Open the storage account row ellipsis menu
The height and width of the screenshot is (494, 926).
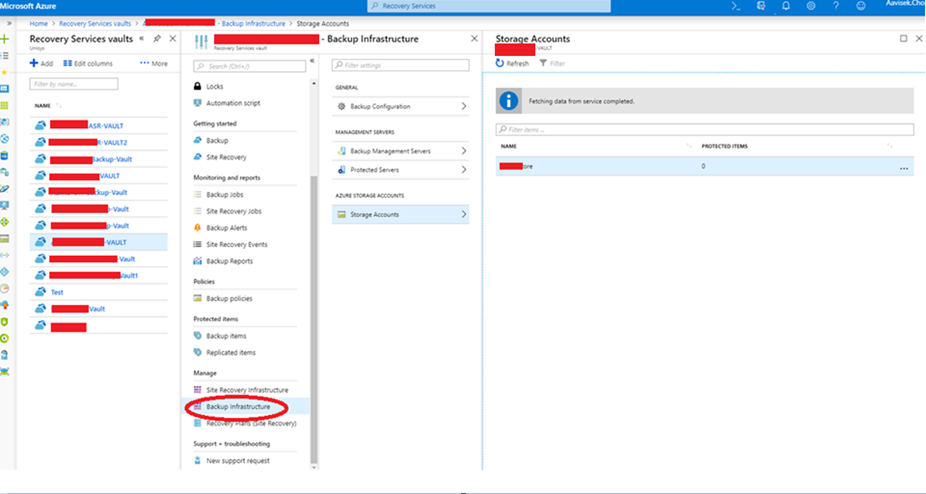904,168
